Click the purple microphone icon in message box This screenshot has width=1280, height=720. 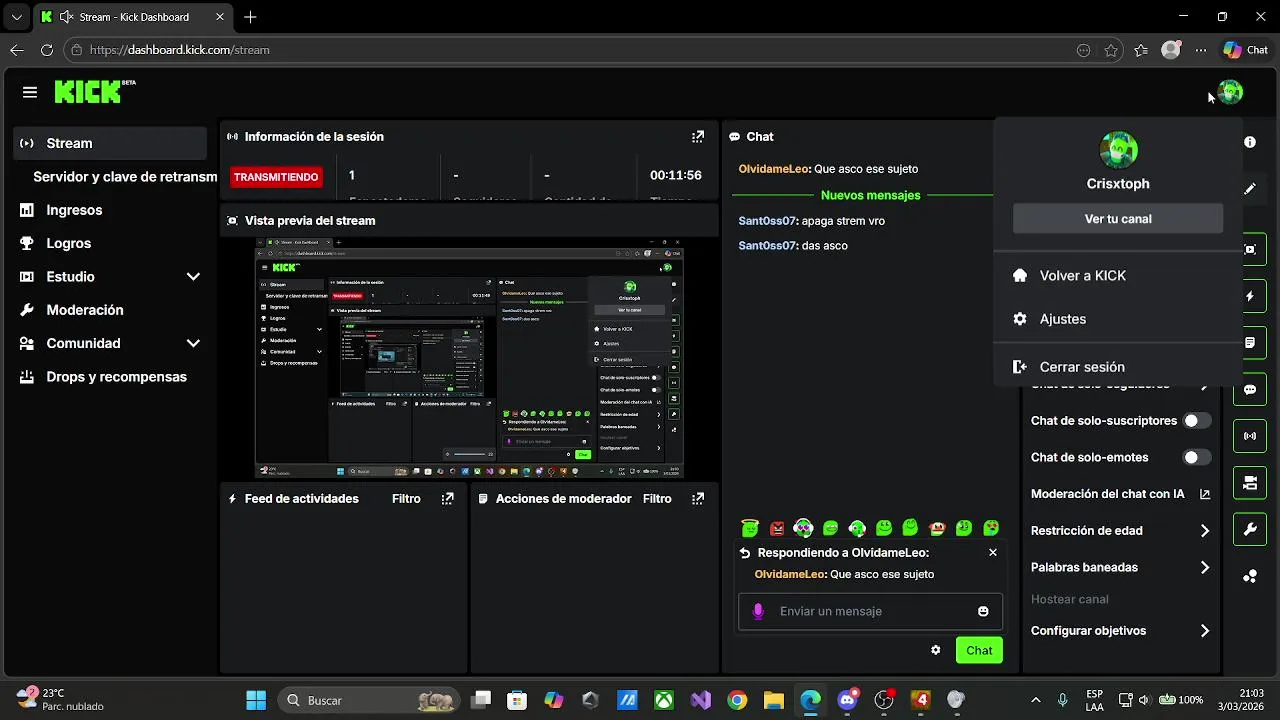pos(758,611)
